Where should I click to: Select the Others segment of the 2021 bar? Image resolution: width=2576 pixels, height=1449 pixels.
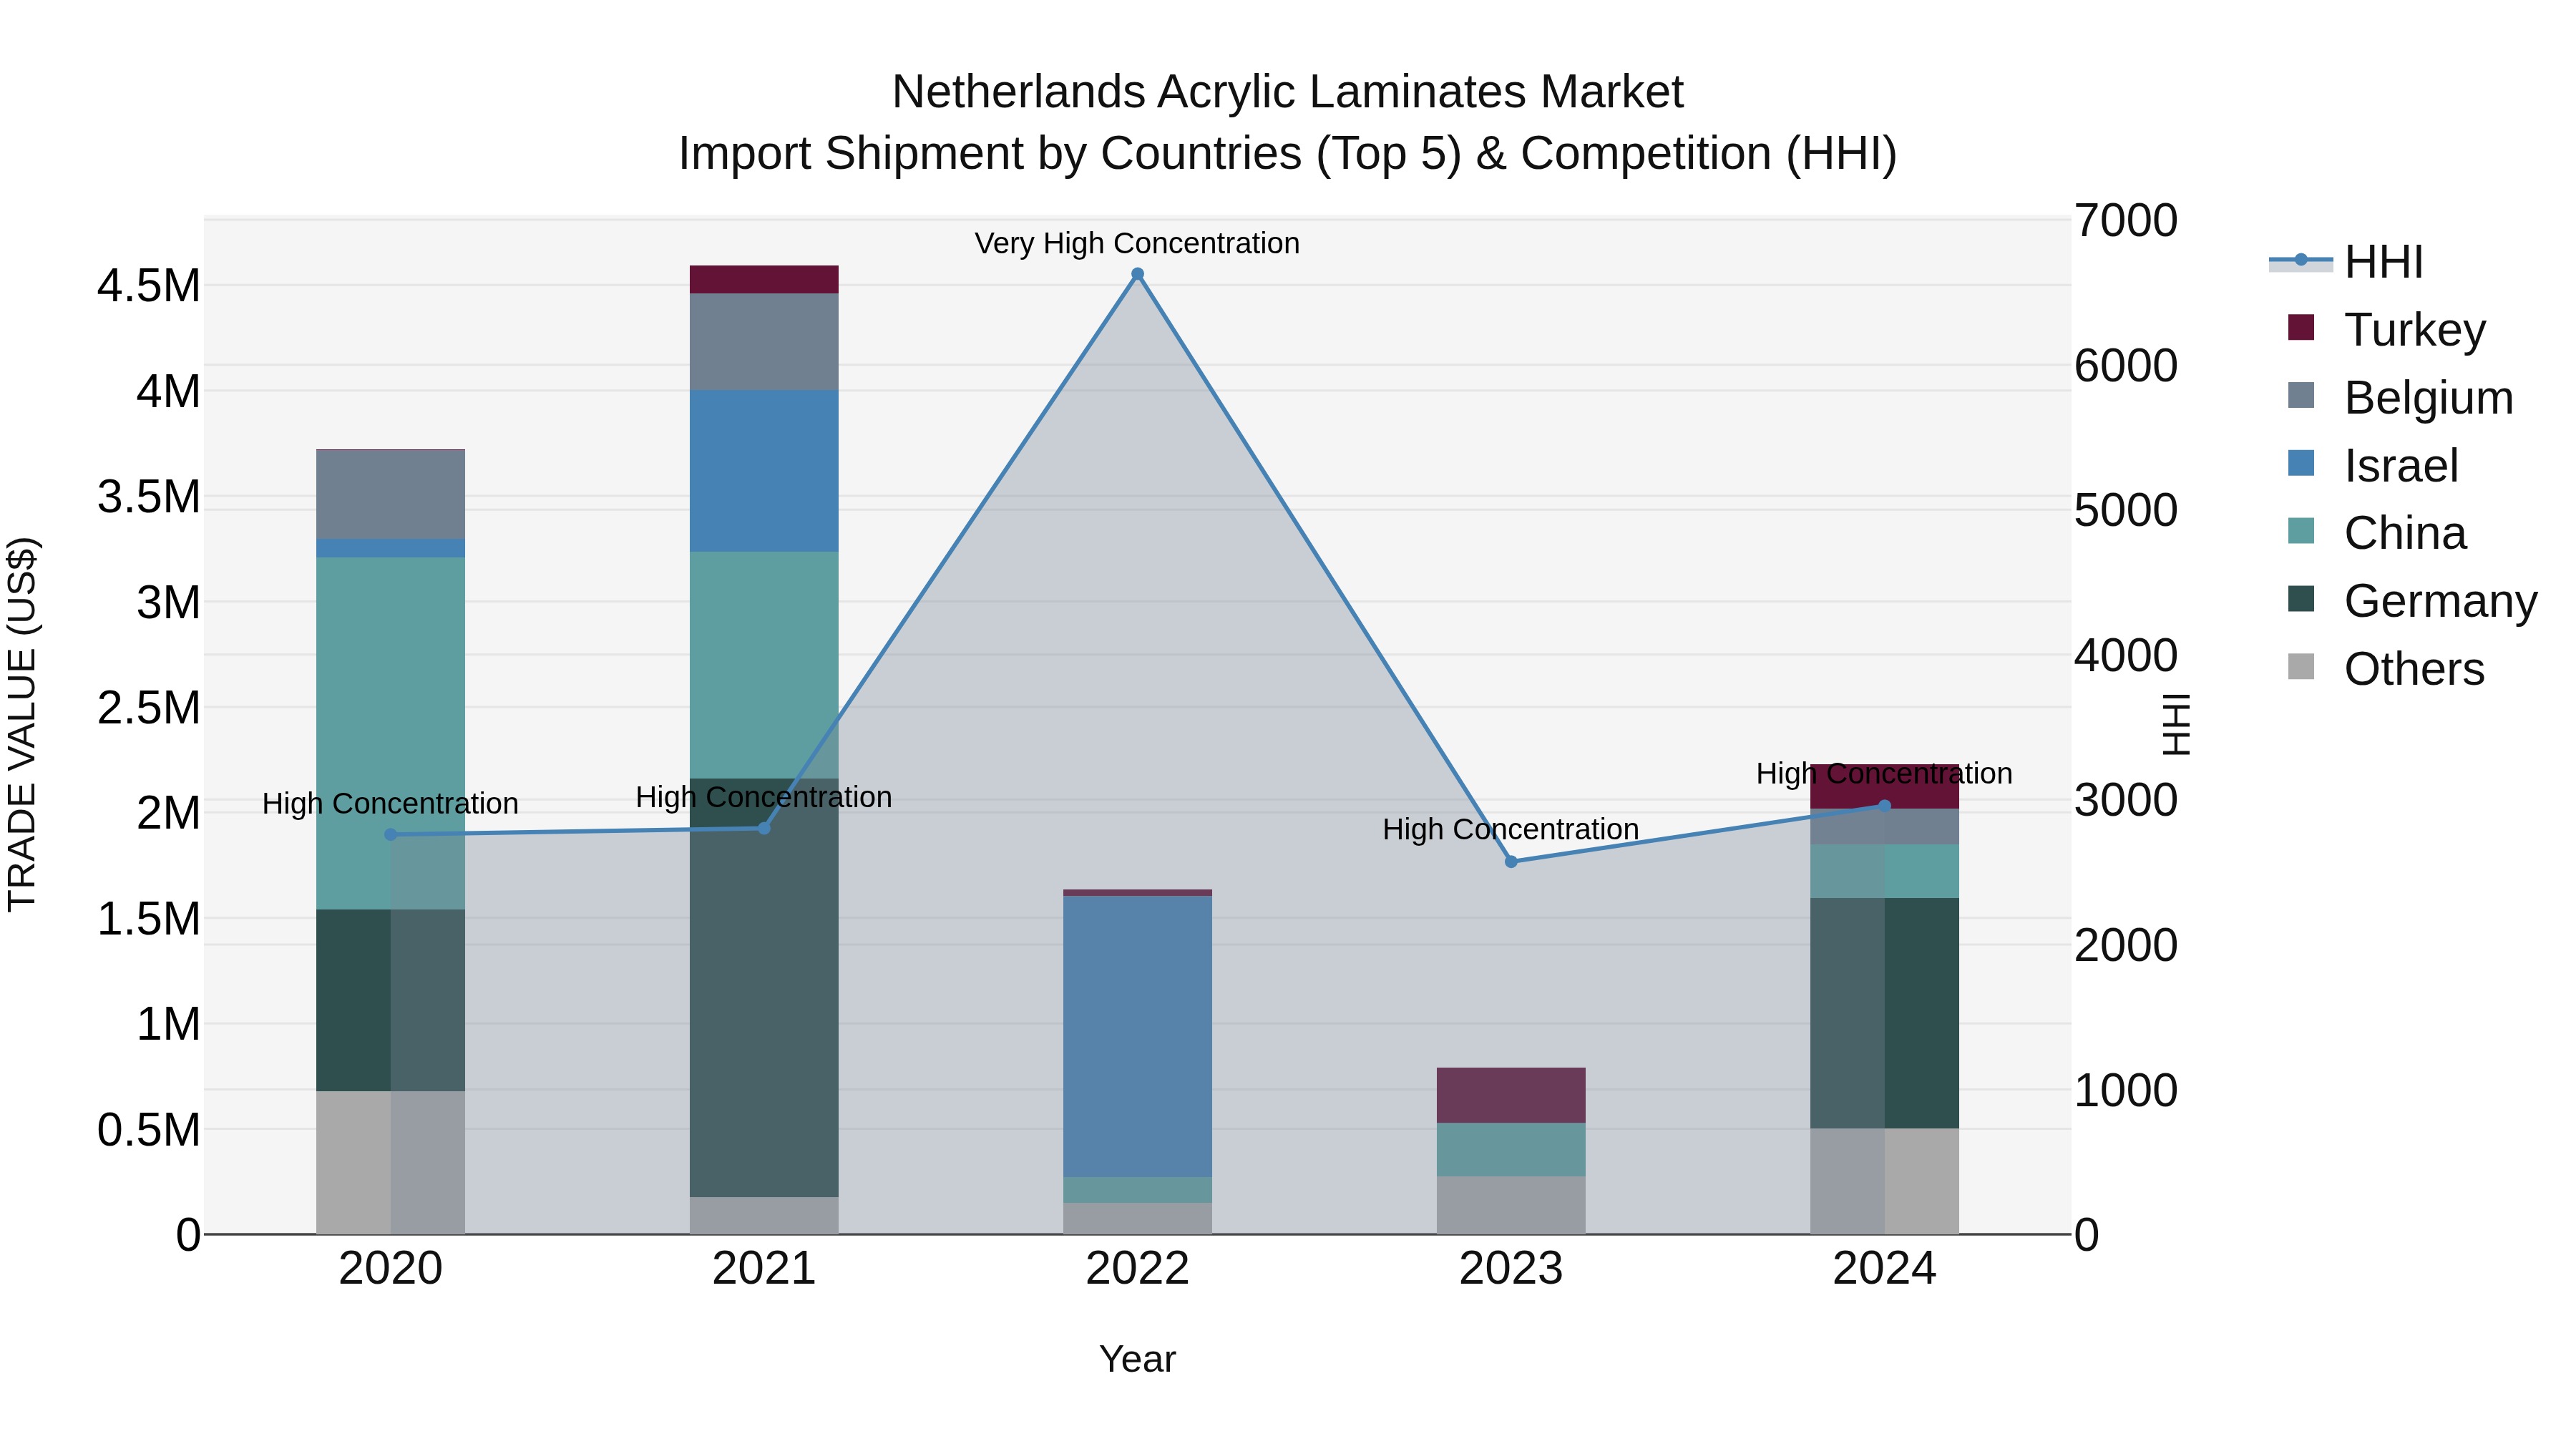(764, 1215)
